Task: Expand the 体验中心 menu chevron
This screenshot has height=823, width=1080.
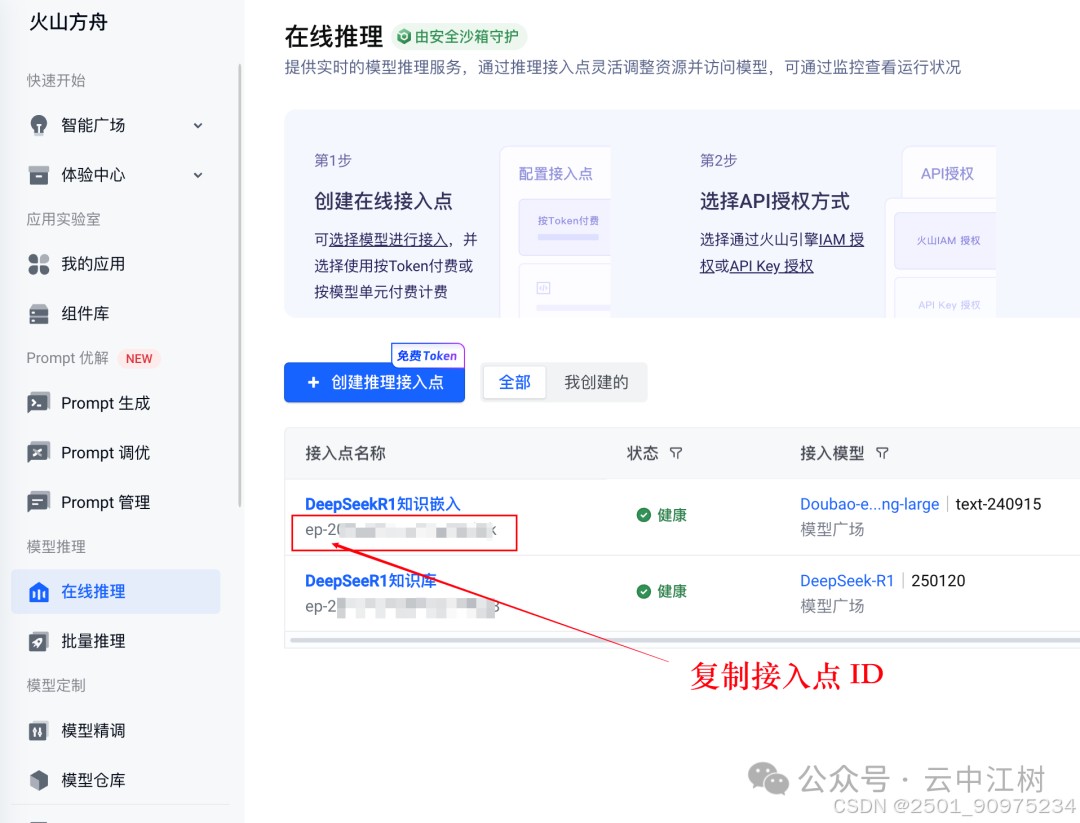Action: (198, 175)
